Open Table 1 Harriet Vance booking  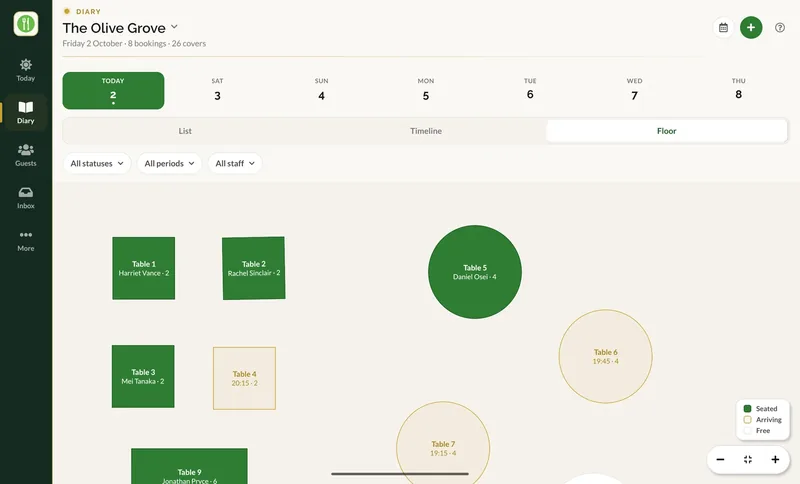click(144, 268)
